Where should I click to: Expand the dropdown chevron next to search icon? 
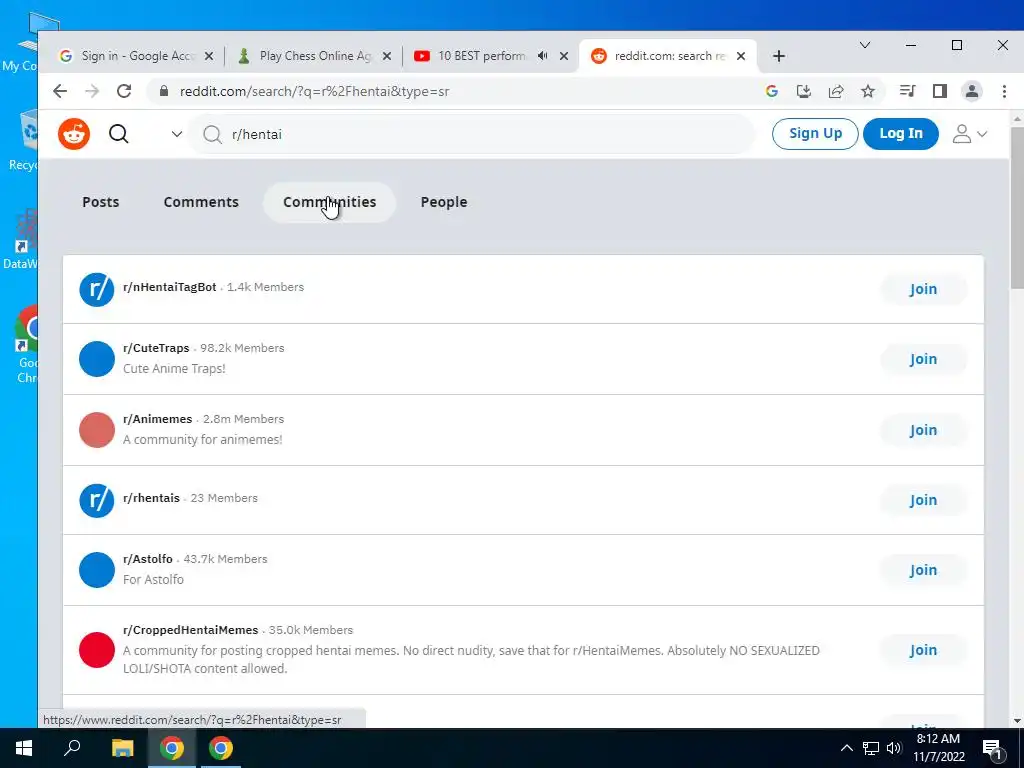176,134
